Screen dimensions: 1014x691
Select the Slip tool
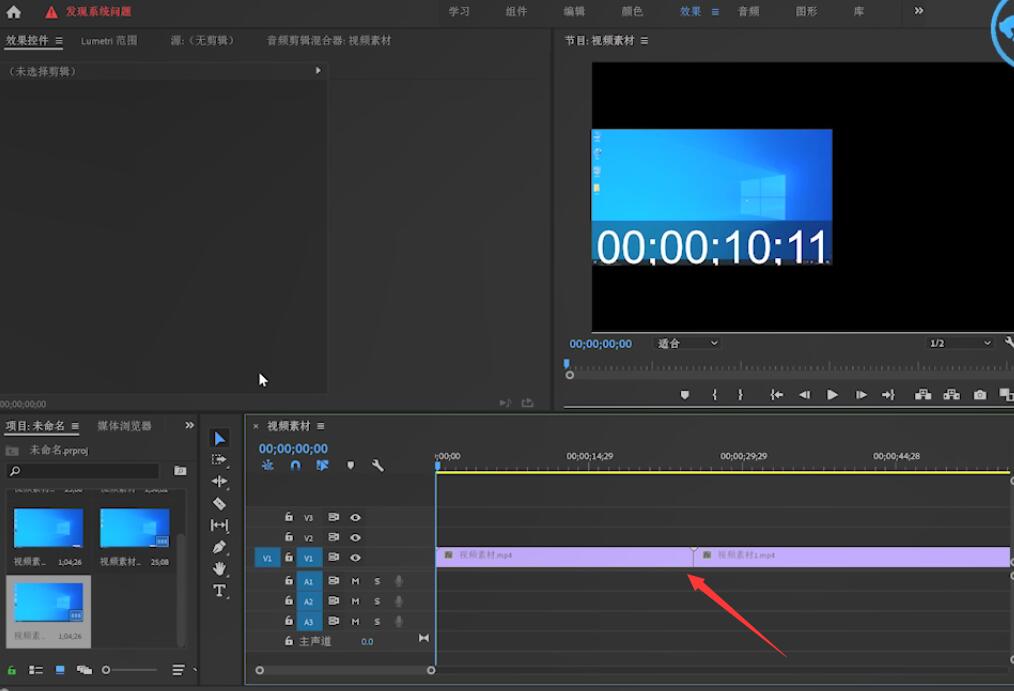tap(219, 526)
